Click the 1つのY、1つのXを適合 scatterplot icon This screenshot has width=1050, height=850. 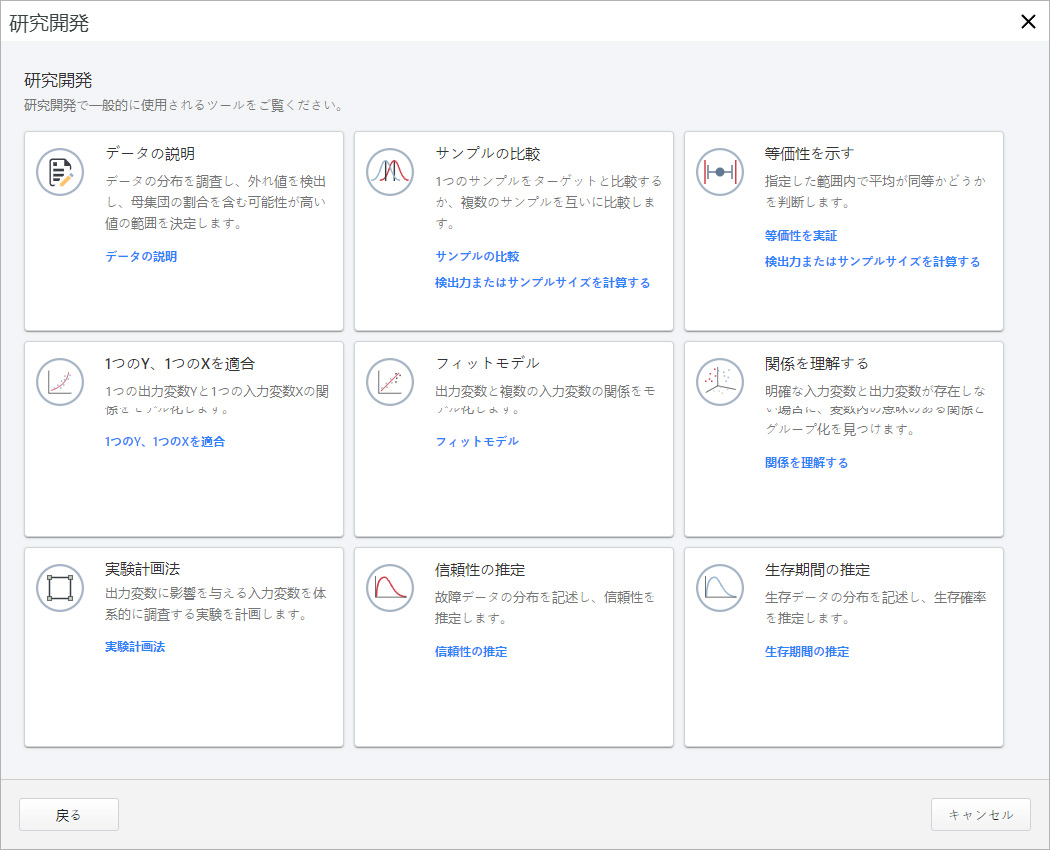click(60, 382)
